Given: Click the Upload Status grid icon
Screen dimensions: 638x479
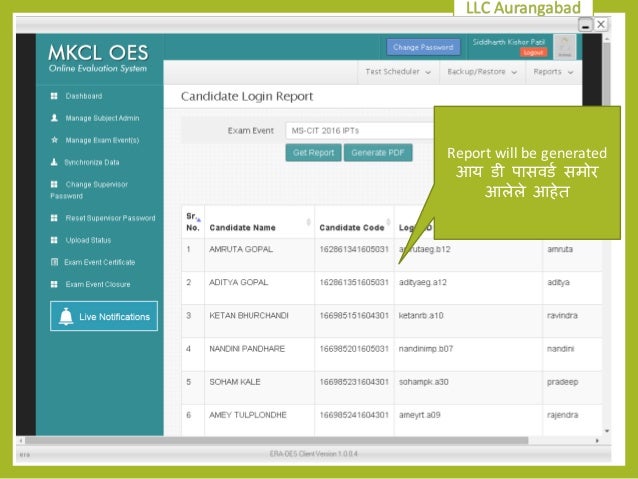Looking at the screenshot, I should [x=54, y=240].
